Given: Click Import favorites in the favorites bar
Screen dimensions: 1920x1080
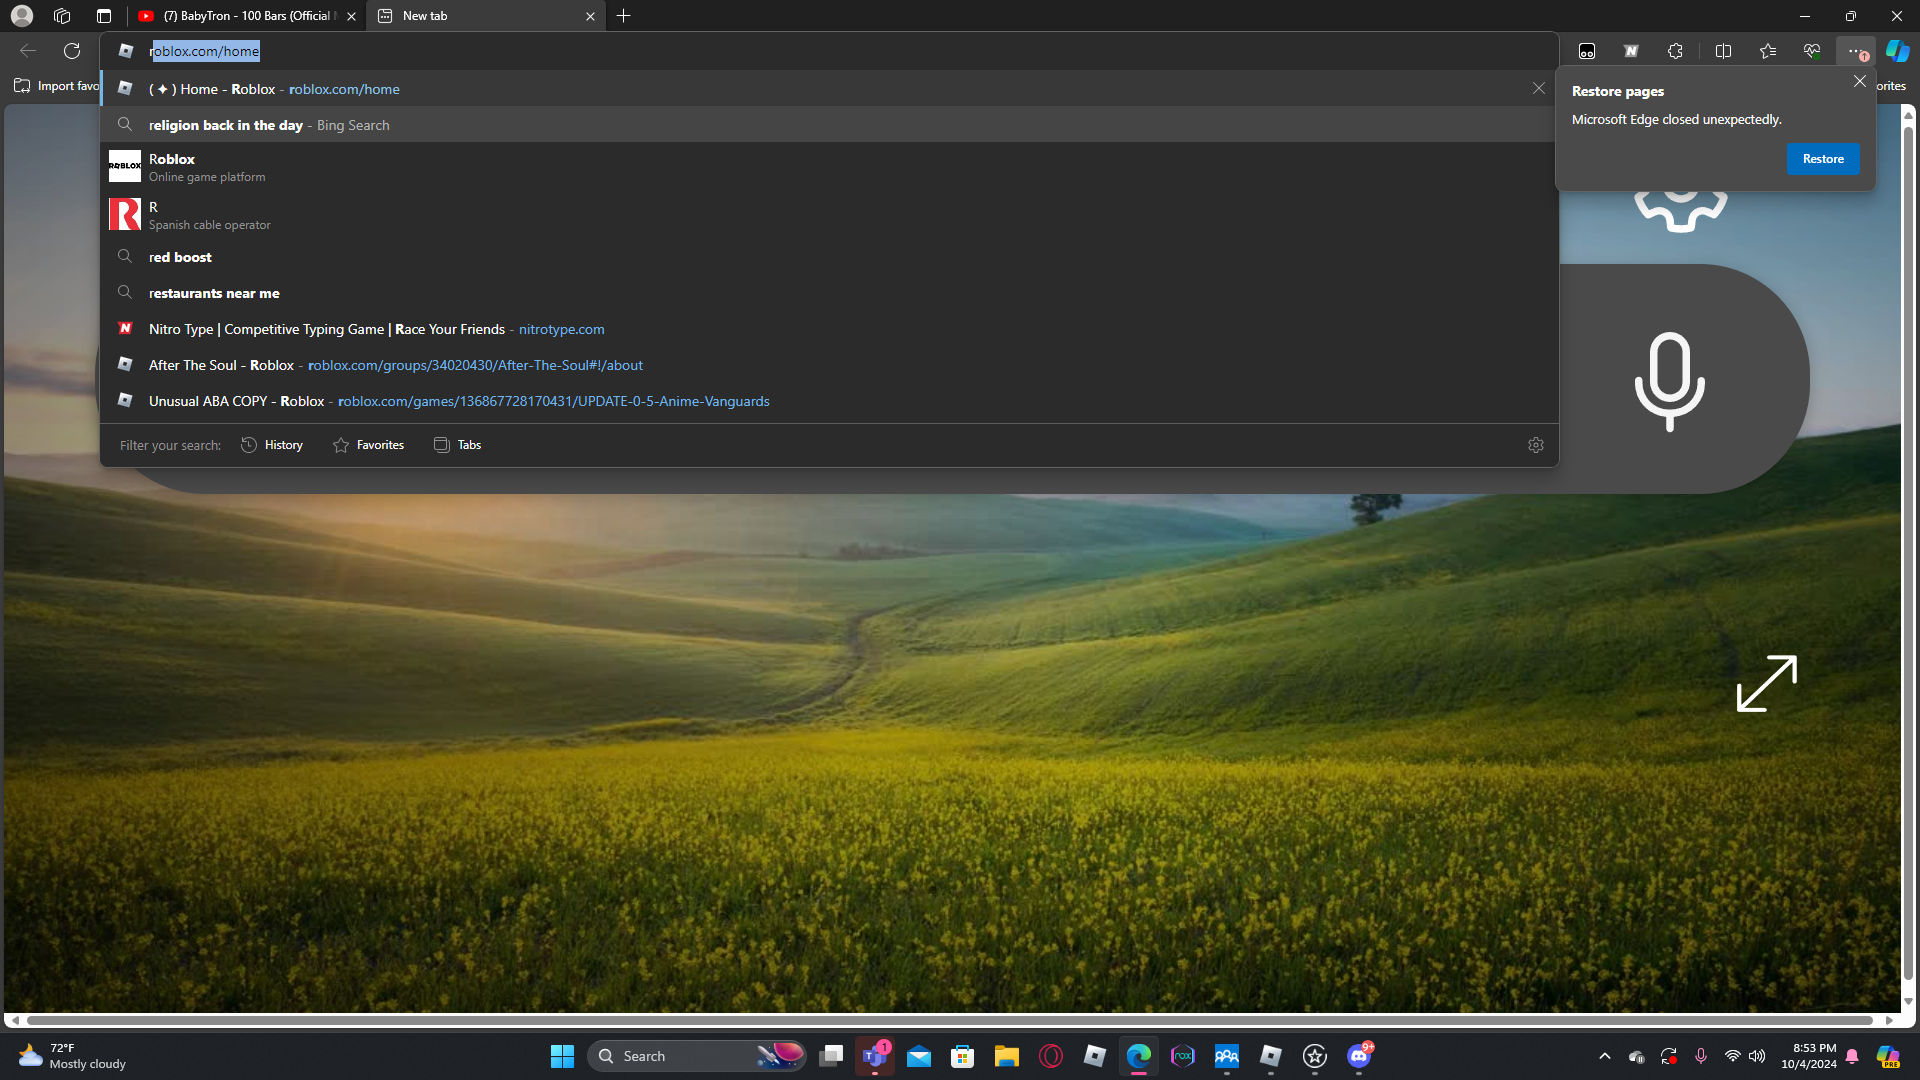Looking at the screenshot, I should tap(57, 86).
